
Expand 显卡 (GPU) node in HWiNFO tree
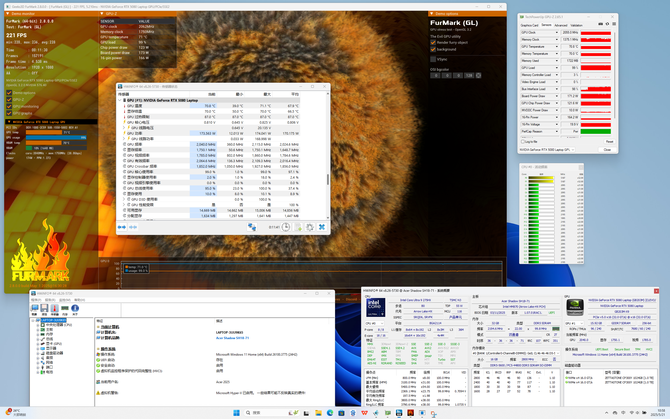pyautogui.click(x=38, y=344)
